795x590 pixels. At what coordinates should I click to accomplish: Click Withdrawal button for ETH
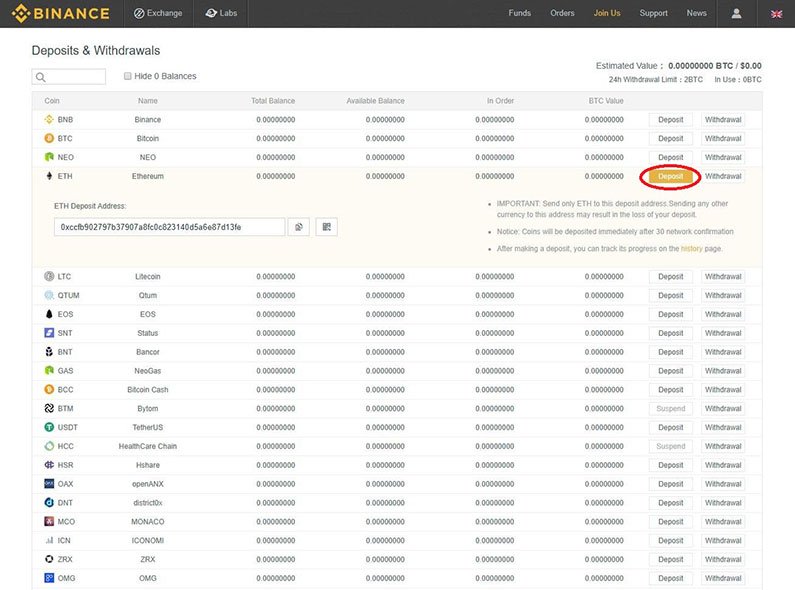(723, 176)
